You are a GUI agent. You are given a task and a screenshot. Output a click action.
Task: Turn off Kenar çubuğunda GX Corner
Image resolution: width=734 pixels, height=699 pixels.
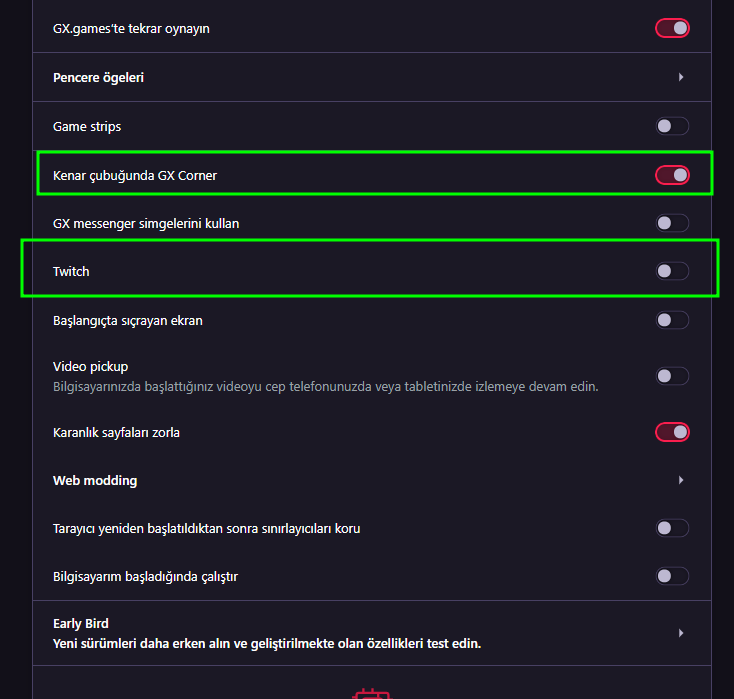point(672,175)
